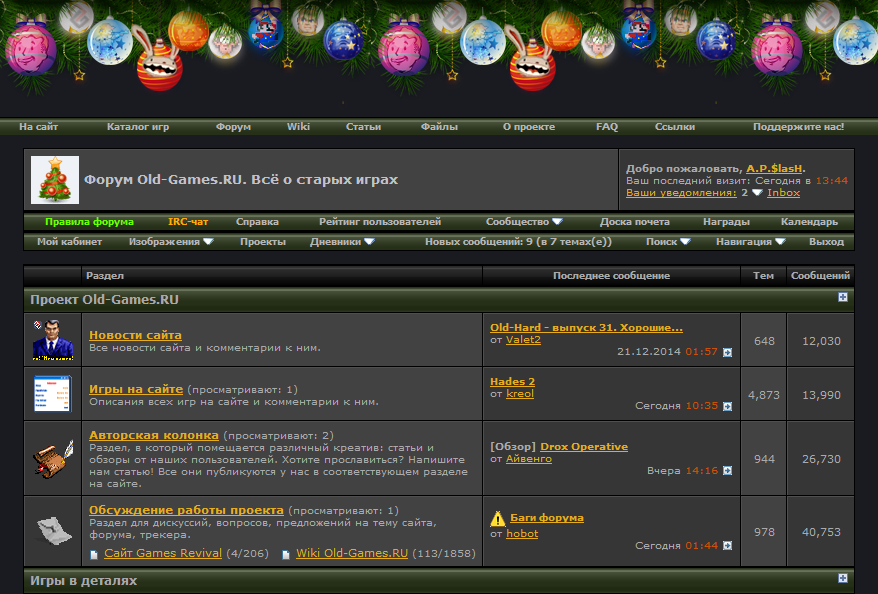
Task: Open the Игры на сайте section
Action: 136,389
